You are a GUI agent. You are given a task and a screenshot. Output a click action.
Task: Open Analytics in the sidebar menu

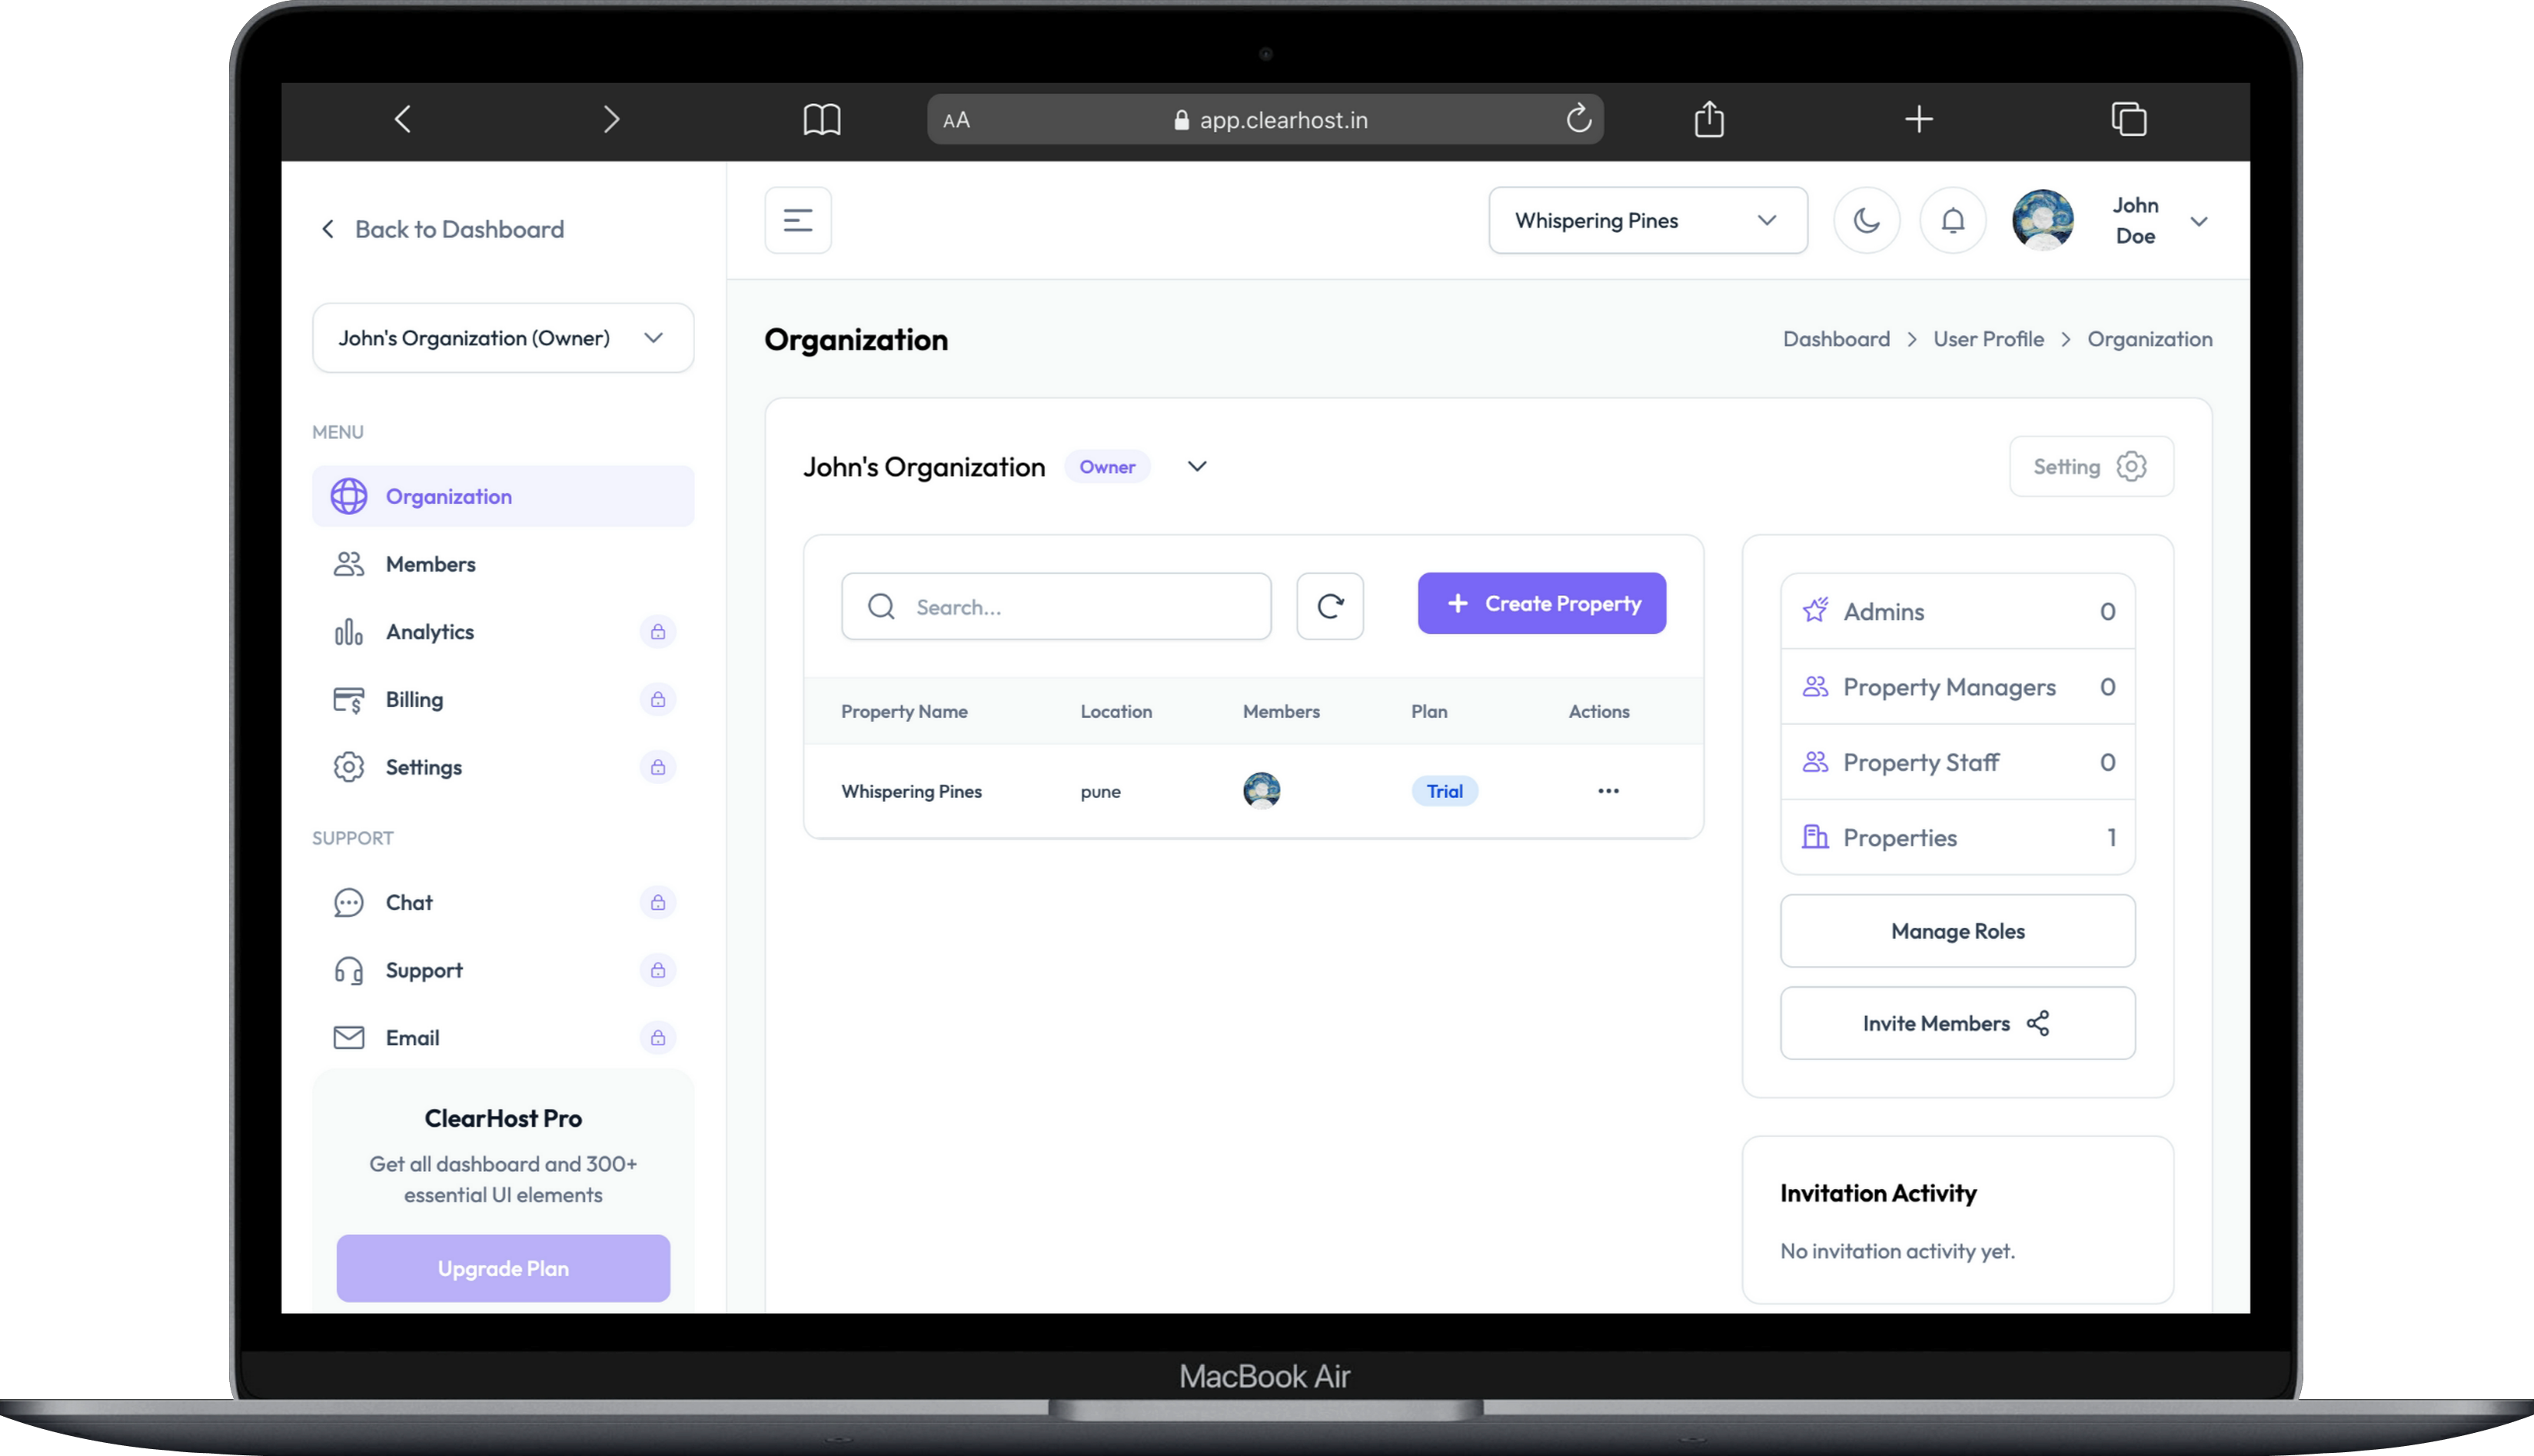503,632
